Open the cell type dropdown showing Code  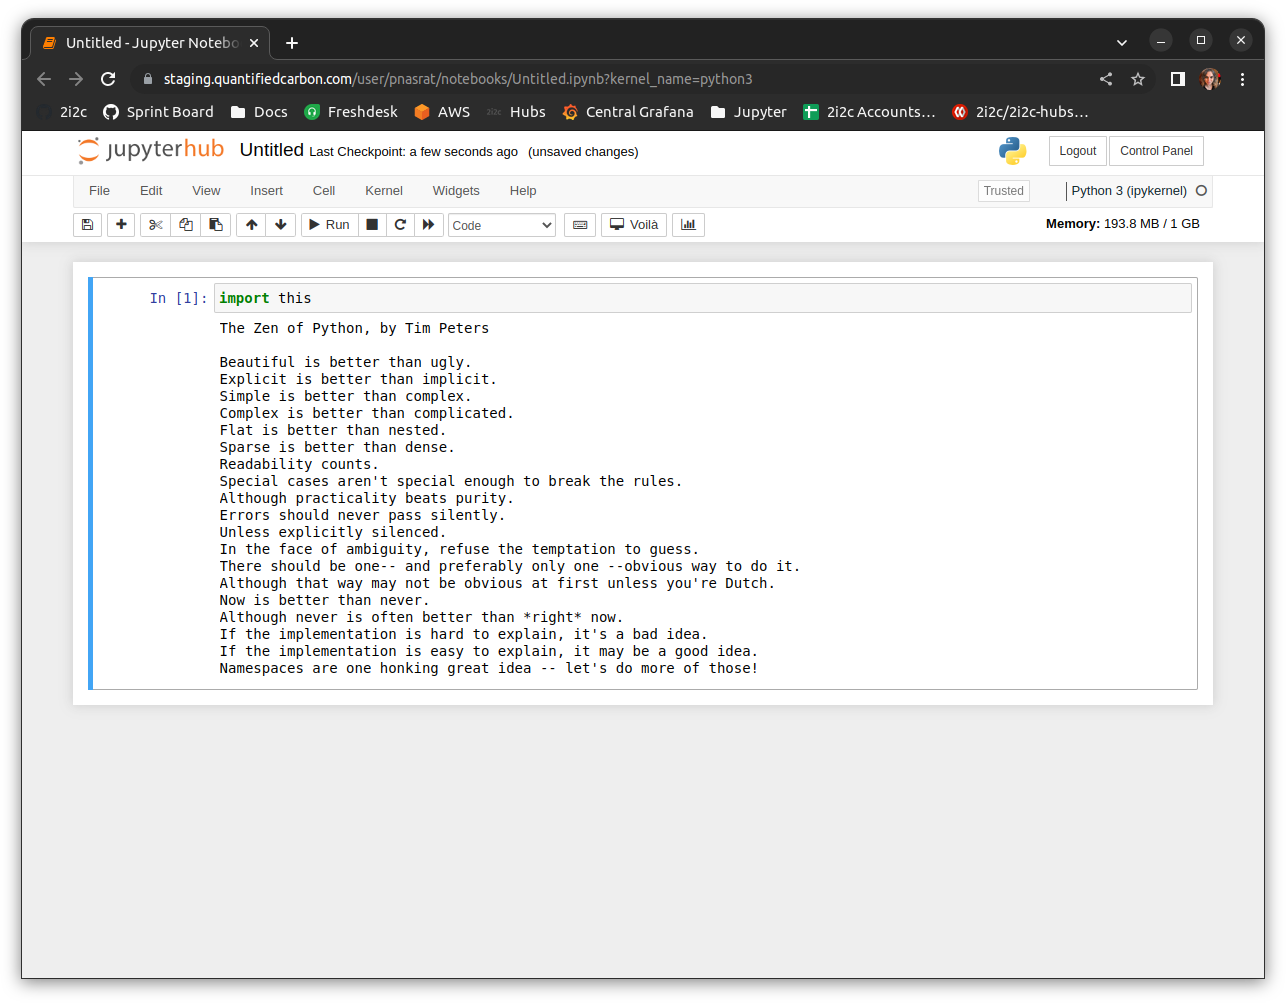[x=501, y=224]
